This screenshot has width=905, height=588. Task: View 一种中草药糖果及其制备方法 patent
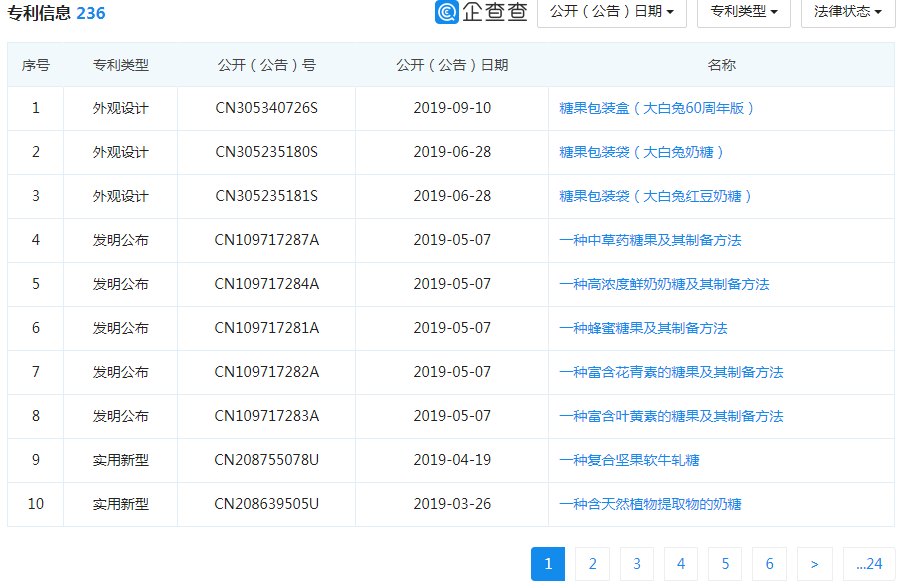[x=650, y=240]
